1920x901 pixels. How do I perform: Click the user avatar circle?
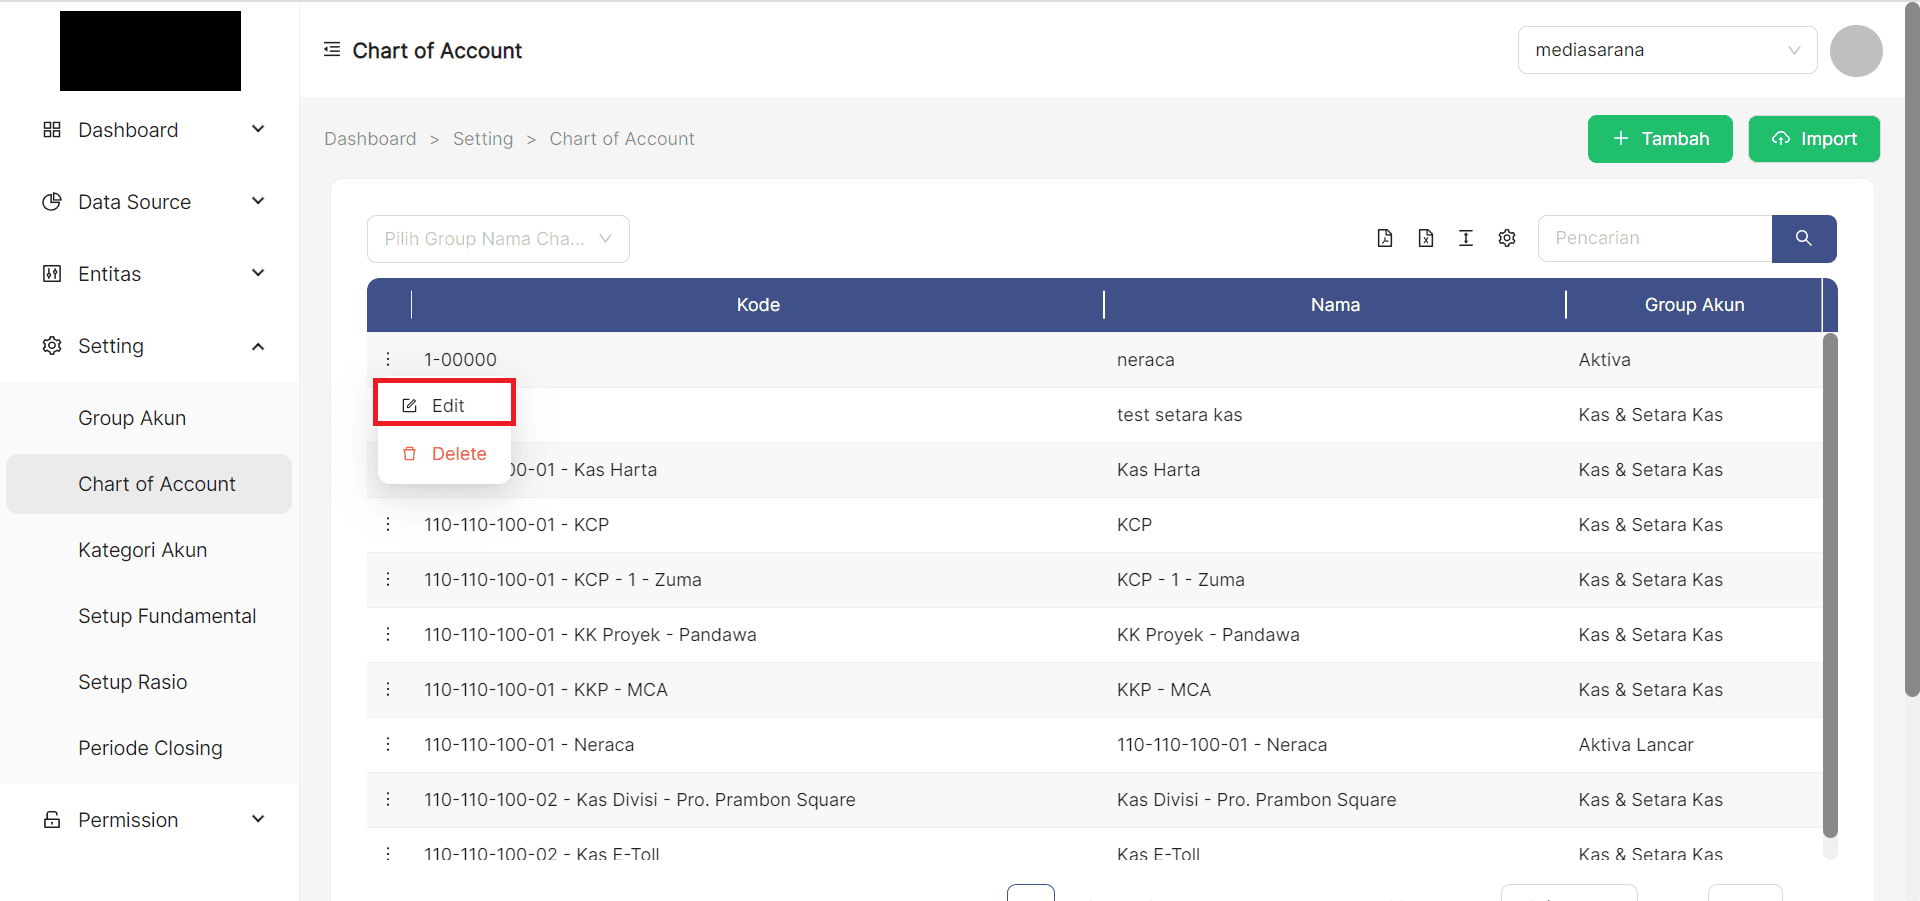pyautogui.click(x=1855, y=51)
